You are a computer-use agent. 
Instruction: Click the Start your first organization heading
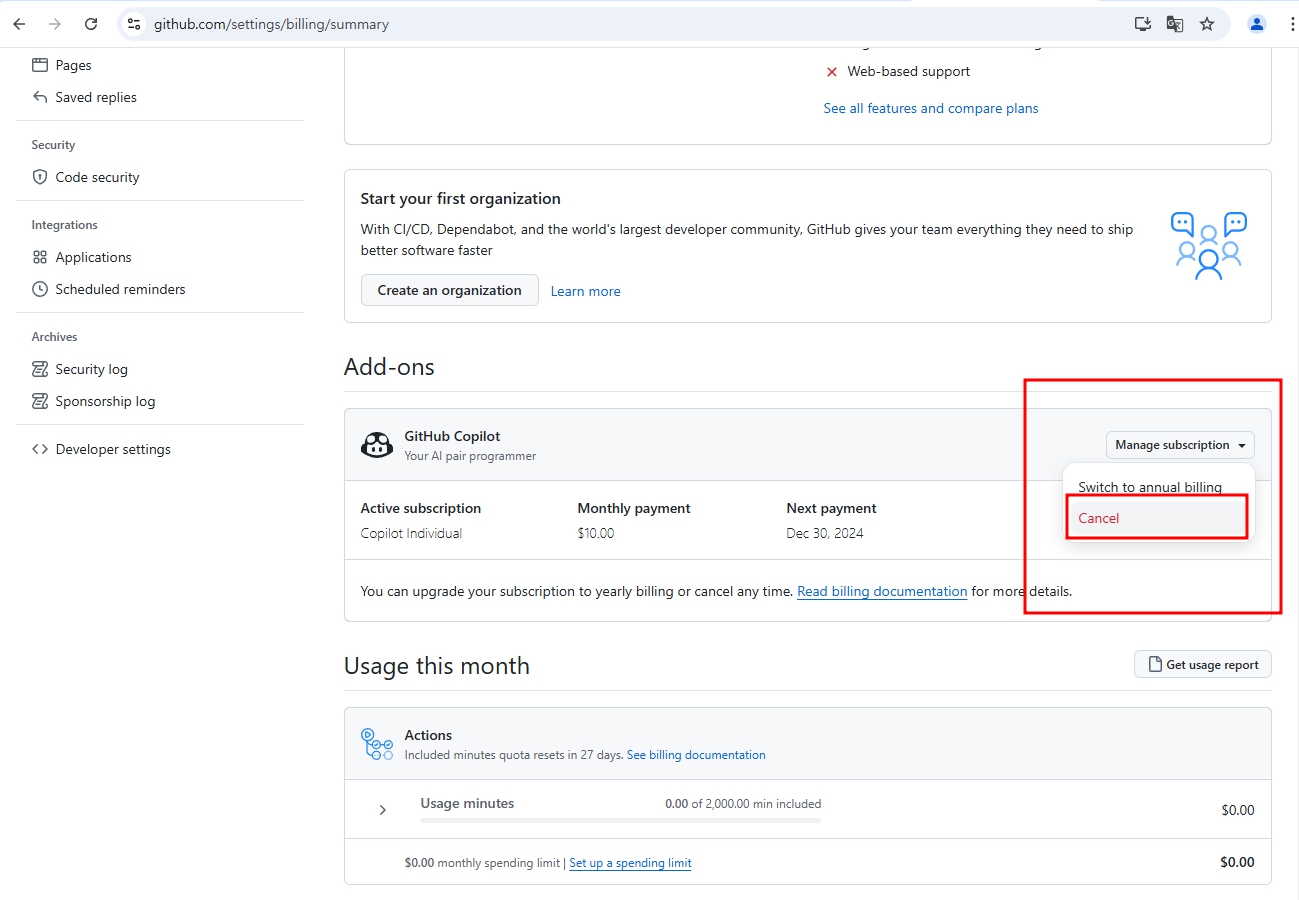[x=461, y=198]
